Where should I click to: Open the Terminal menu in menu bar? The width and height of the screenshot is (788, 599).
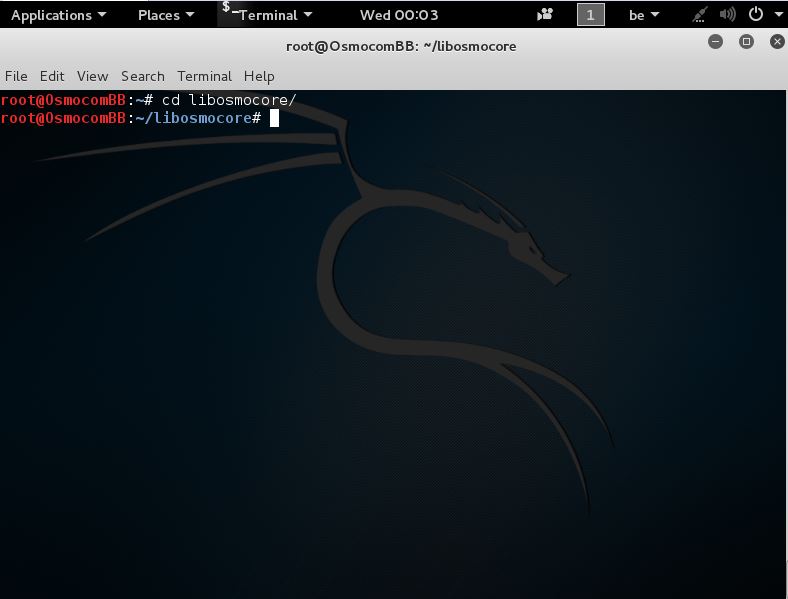(204, 76)
